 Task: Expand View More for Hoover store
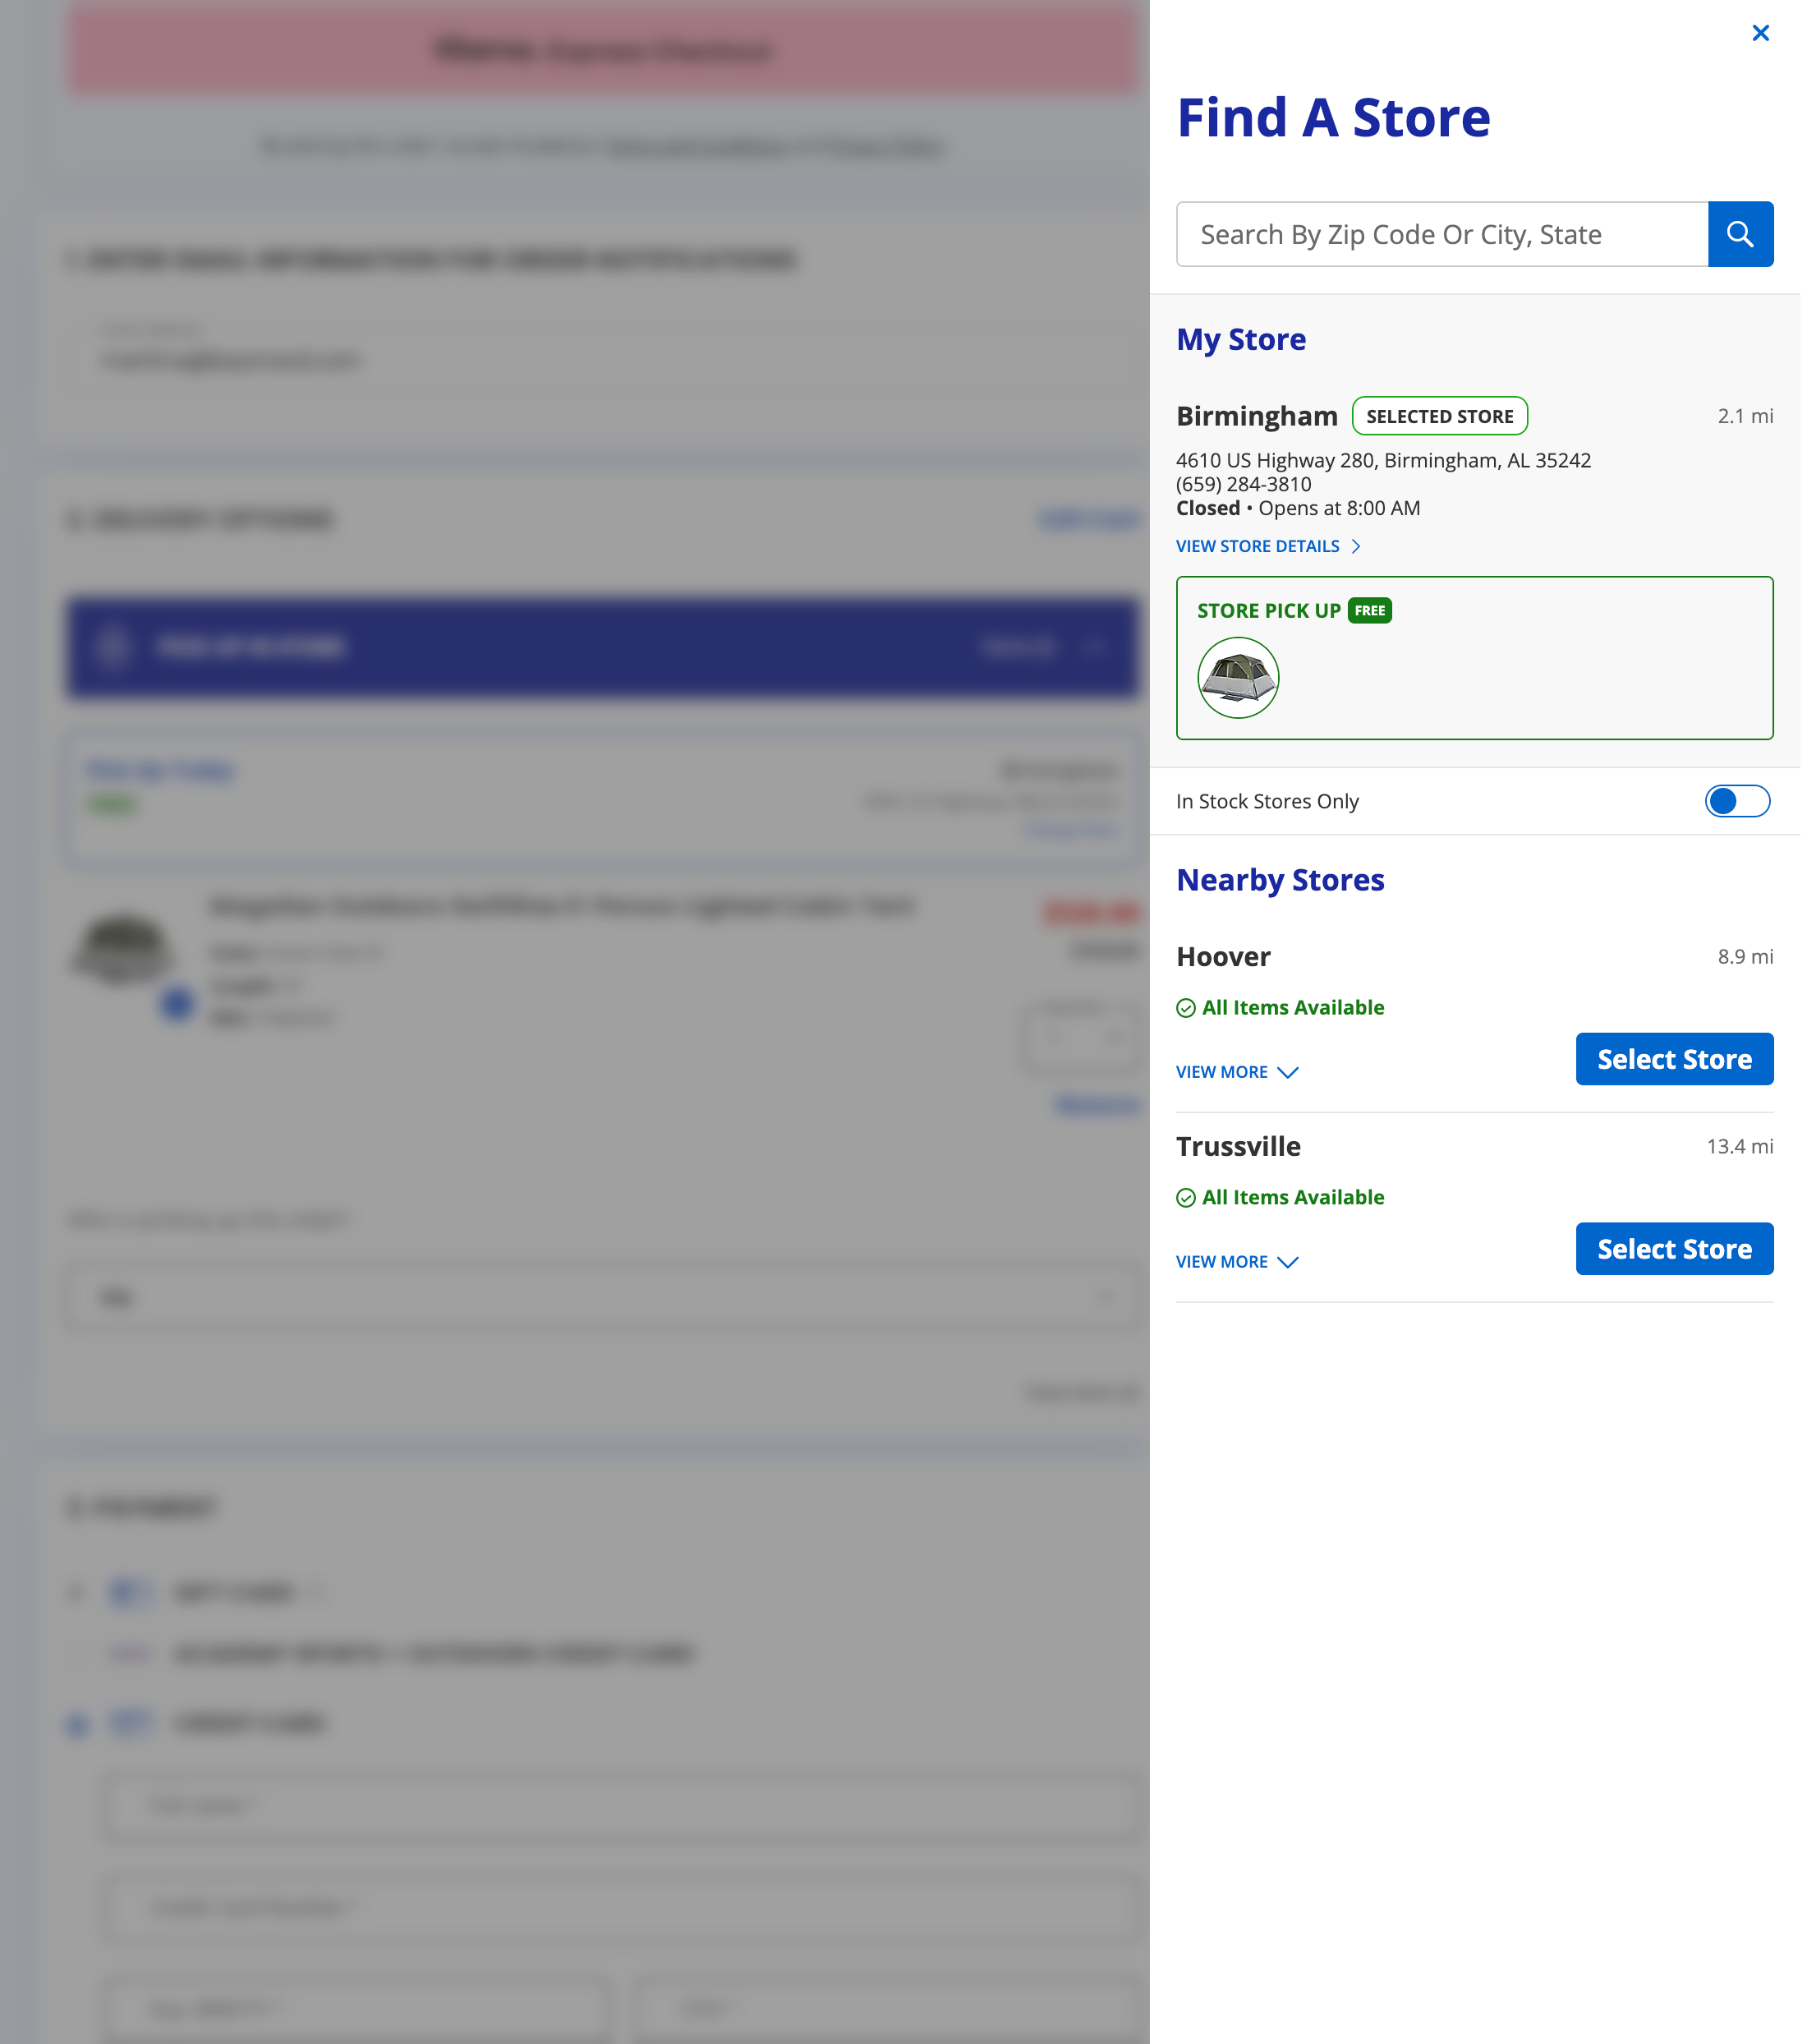(x=1222, y=1072)
